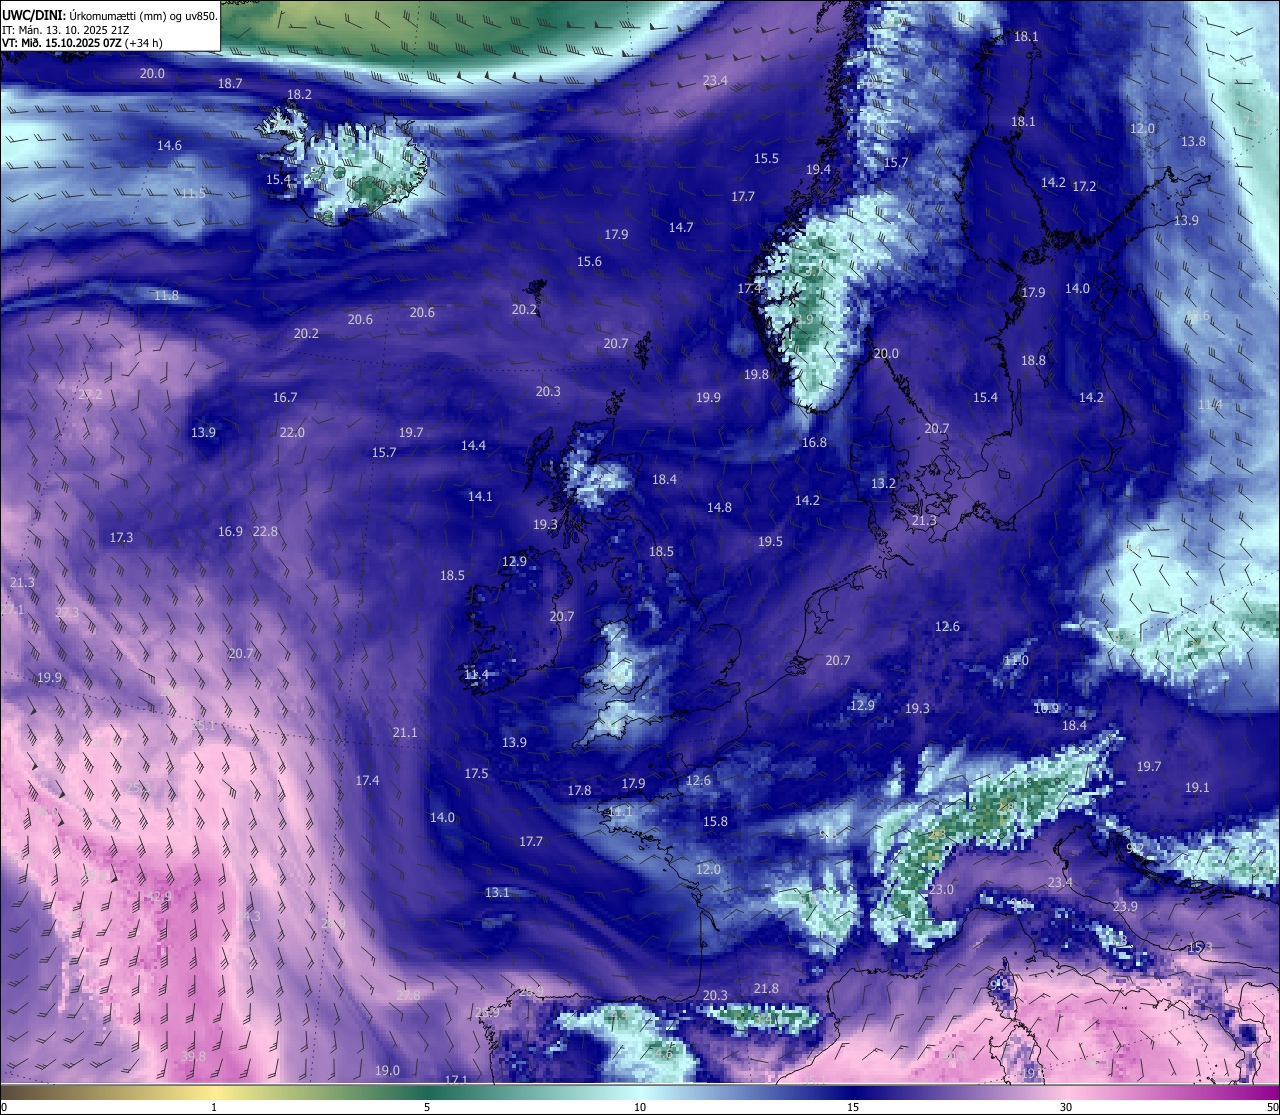
Task: Click the color scale tick label '10'
Action: (640, 1107)
